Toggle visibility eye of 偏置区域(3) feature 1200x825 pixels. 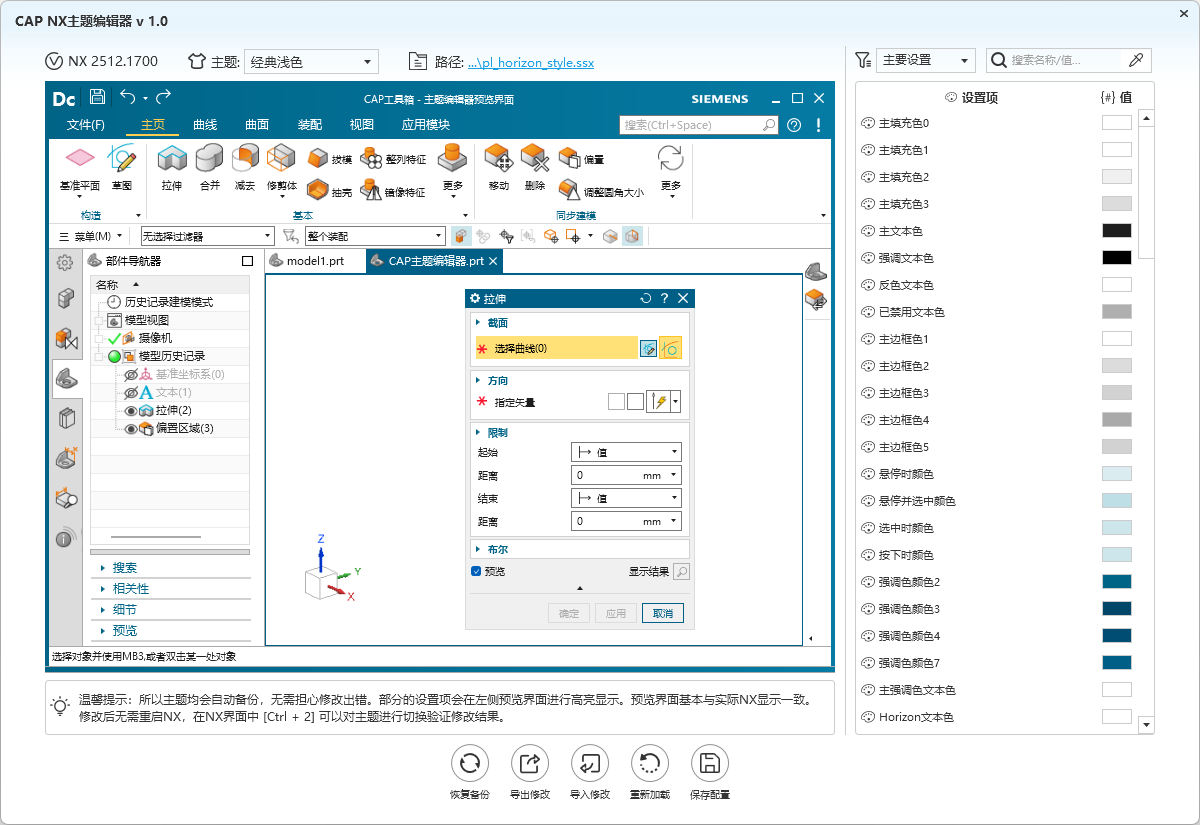click(131, 428)
